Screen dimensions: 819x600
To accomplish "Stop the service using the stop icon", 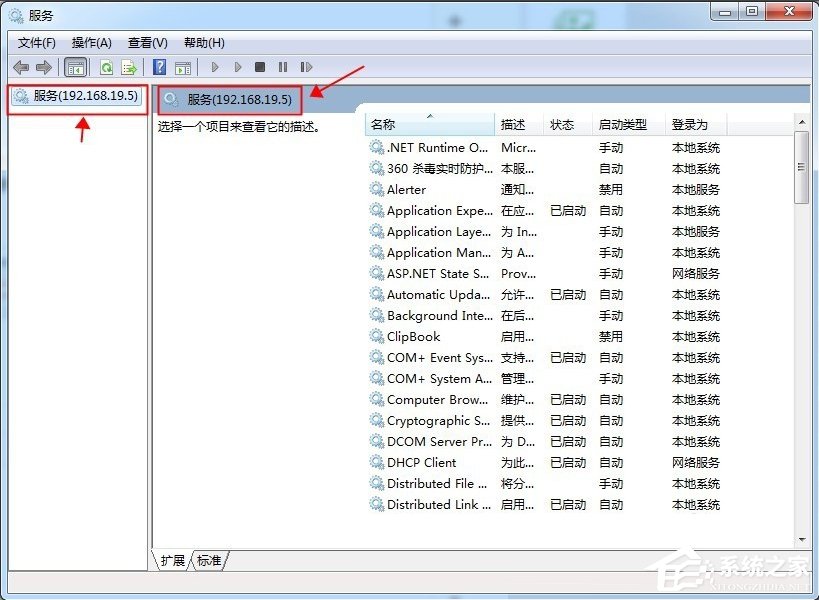I will coord(259,67).
